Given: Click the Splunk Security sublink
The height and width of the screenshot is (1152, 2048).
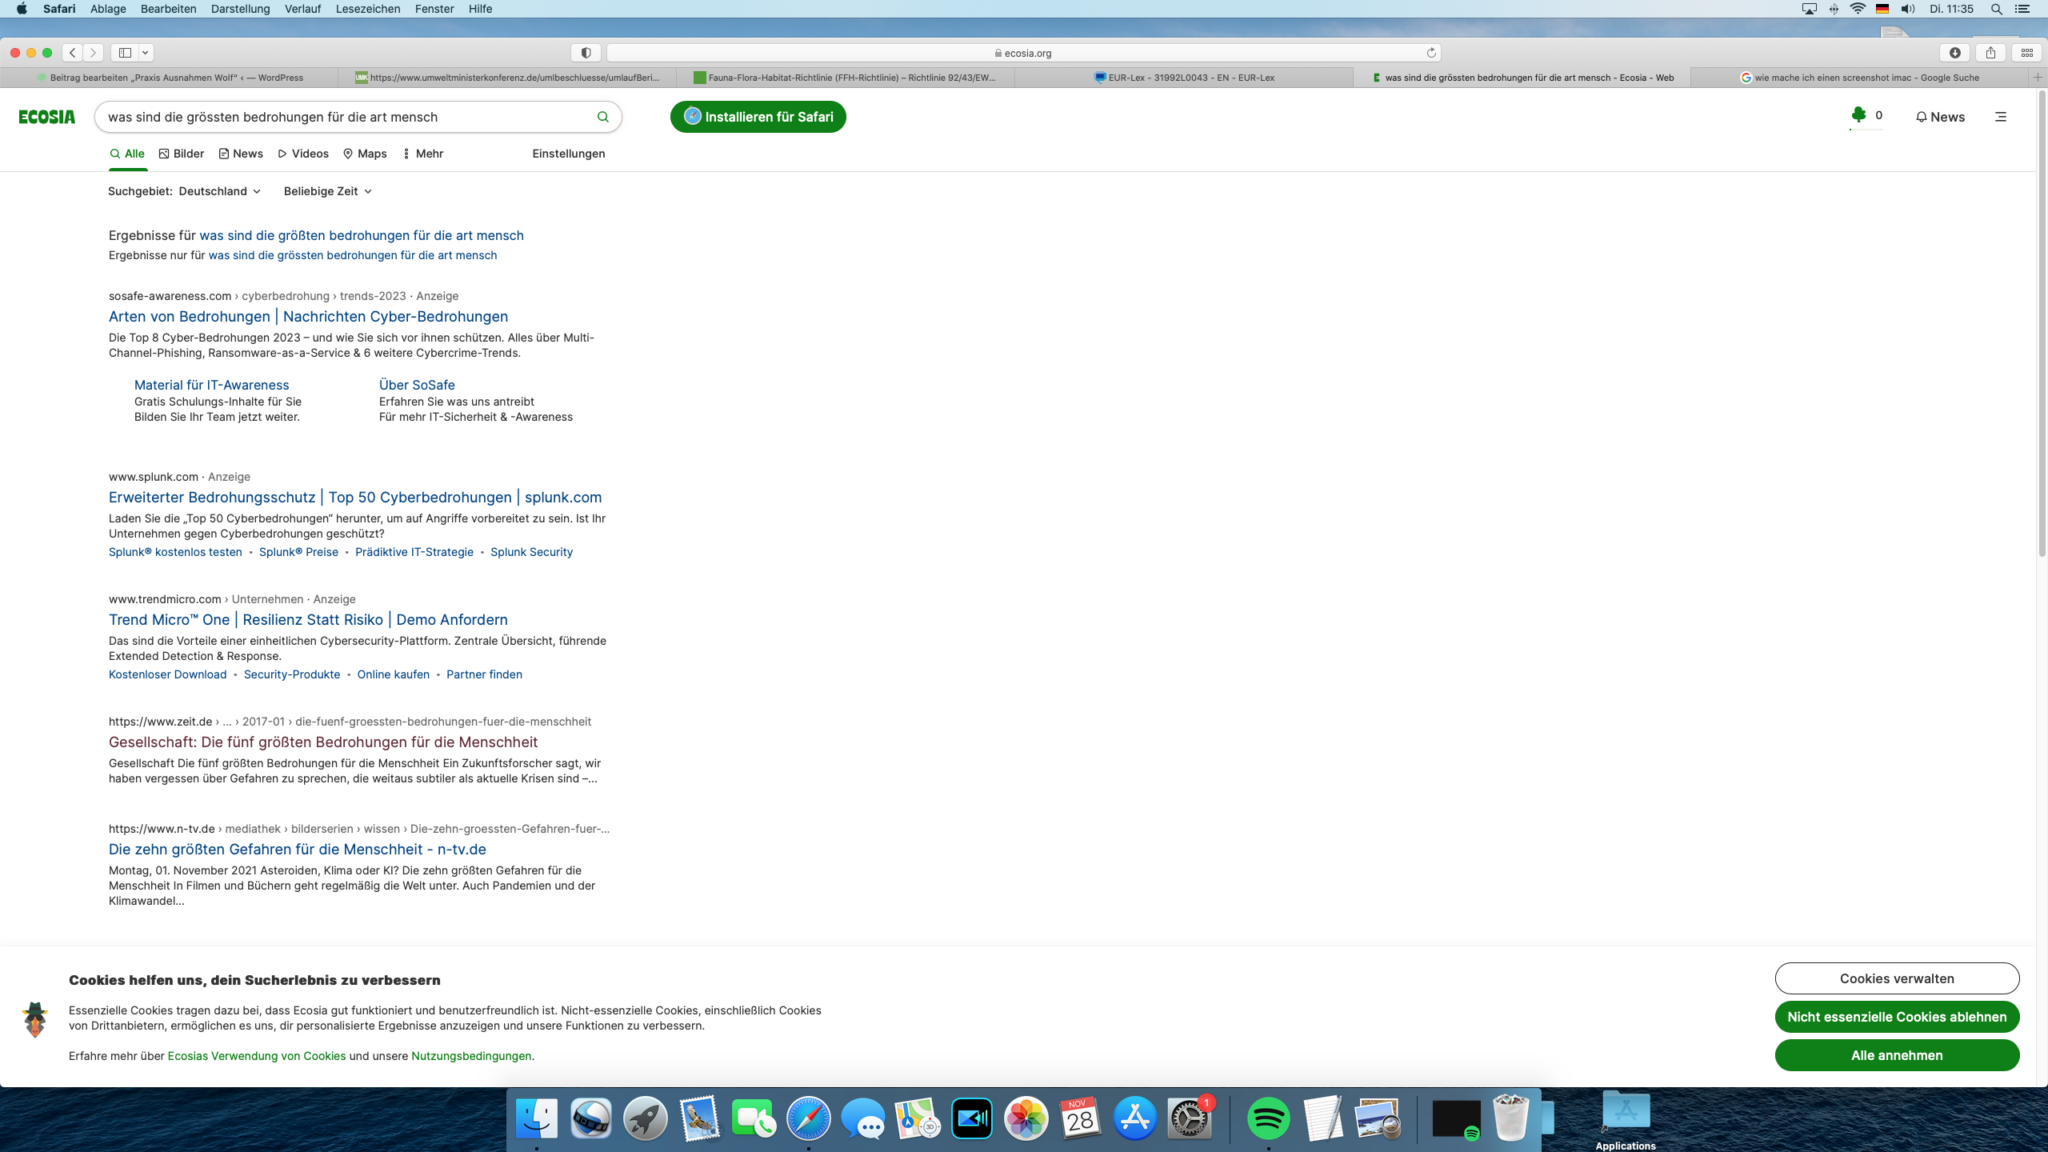Looking at the screenshot, I should (x=531, y=552).
